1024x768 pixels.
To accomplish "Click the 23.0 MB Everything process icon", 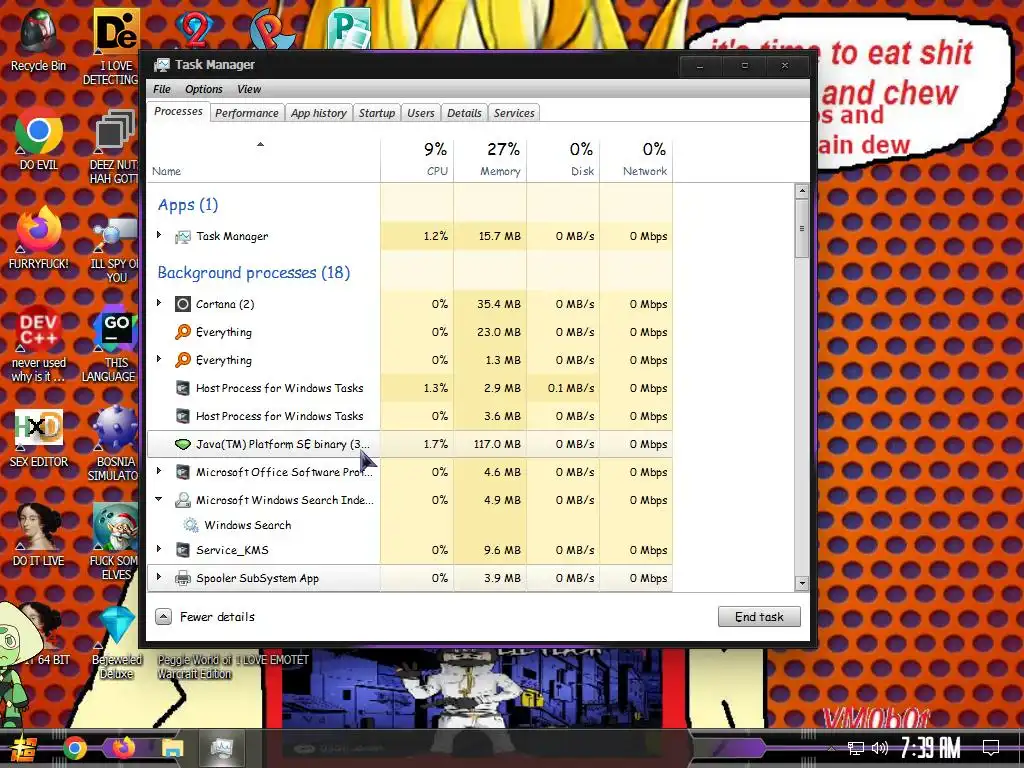I will [x=183, y=332].
